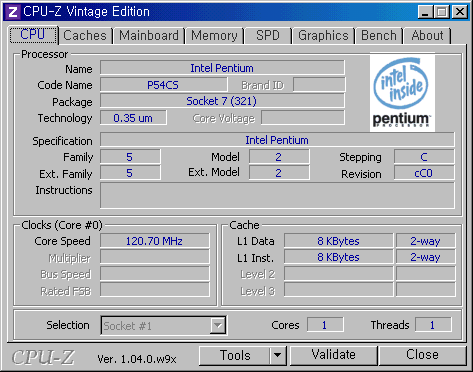Image resolution: width=473 pixels, height=372 pixels.
Task: Click the Ext. Family value field
Action: click(130, 173)
